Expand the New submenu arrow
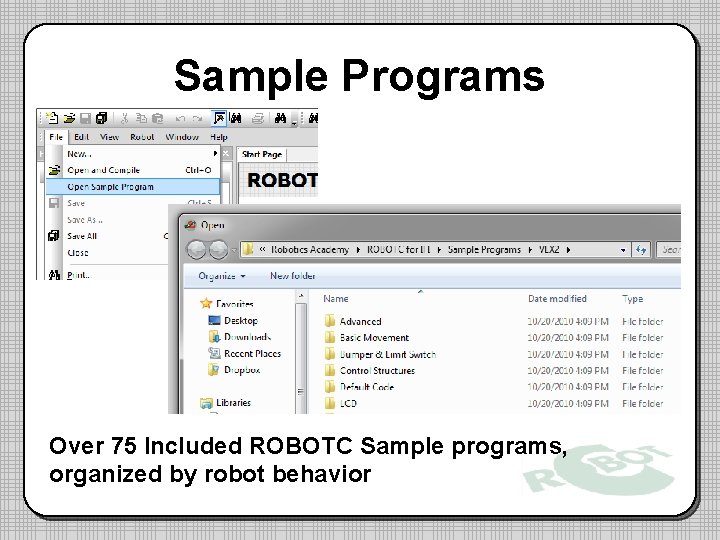Image resolution: width=720 pixels, height=540 pixels. 215,153
